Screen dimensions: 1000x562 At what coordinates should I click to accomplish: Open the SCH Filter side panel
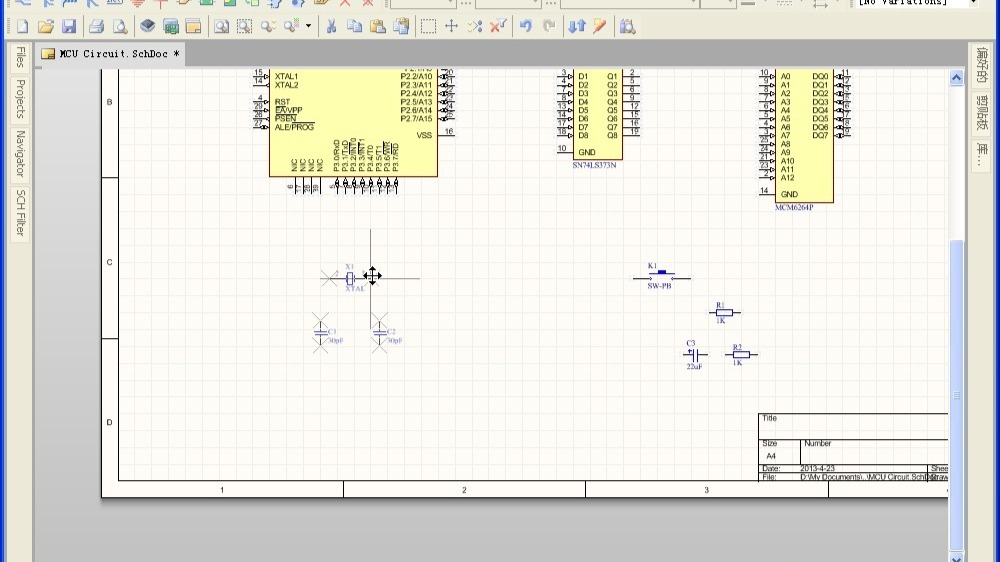(x=20, y=213)
